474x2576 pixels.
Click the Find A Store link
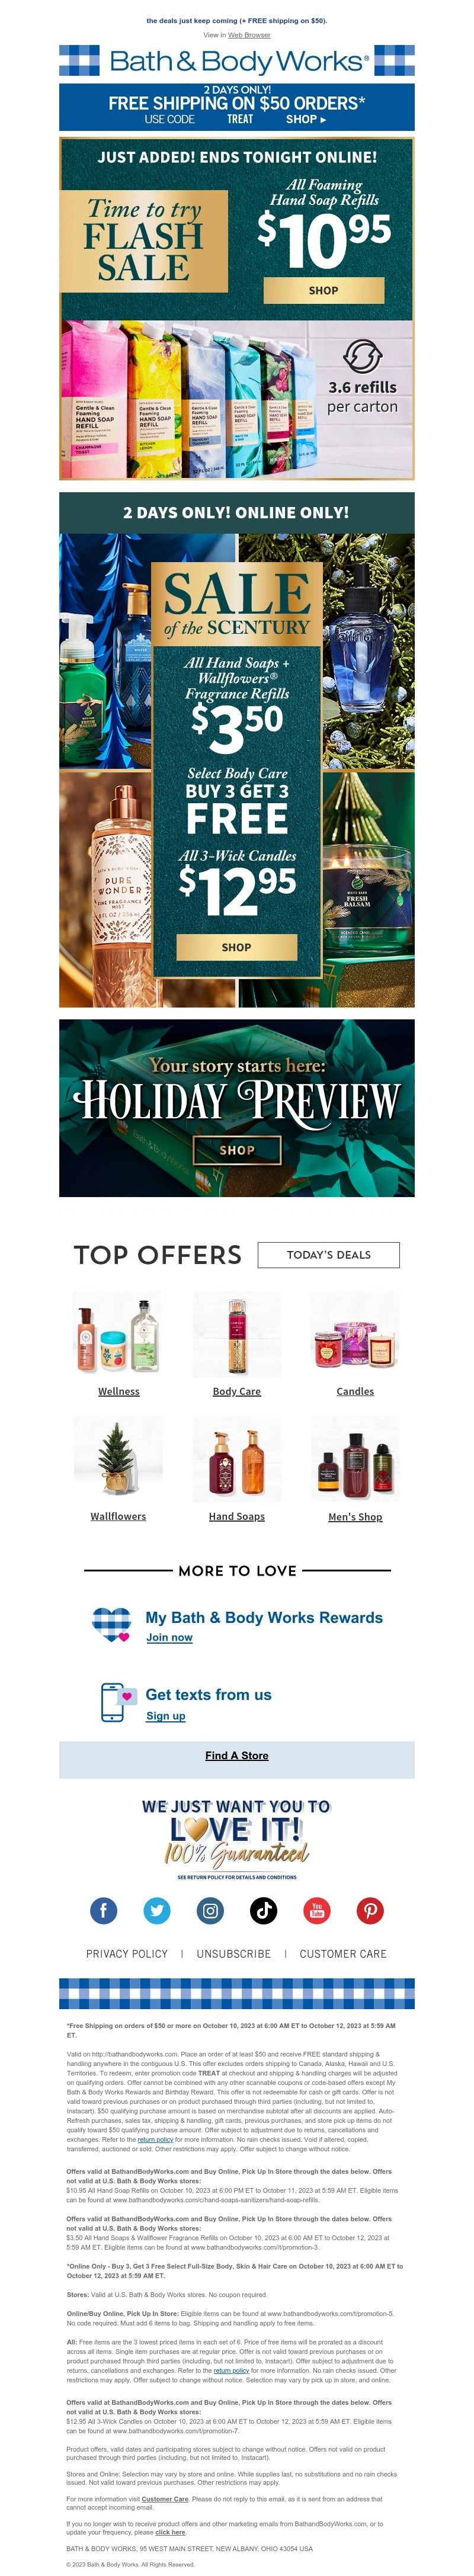pos(237,1755)
